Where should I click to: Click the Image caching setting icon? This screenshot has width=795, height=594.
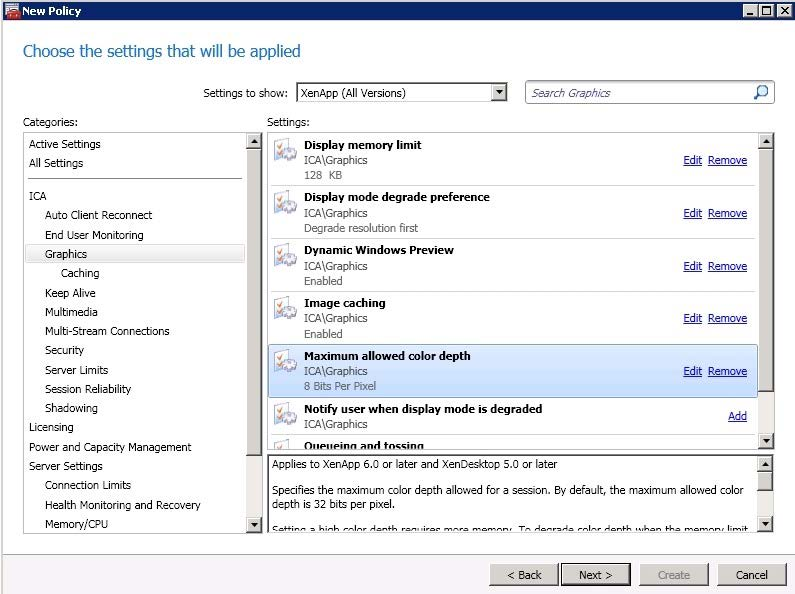(x=285, y=308)
